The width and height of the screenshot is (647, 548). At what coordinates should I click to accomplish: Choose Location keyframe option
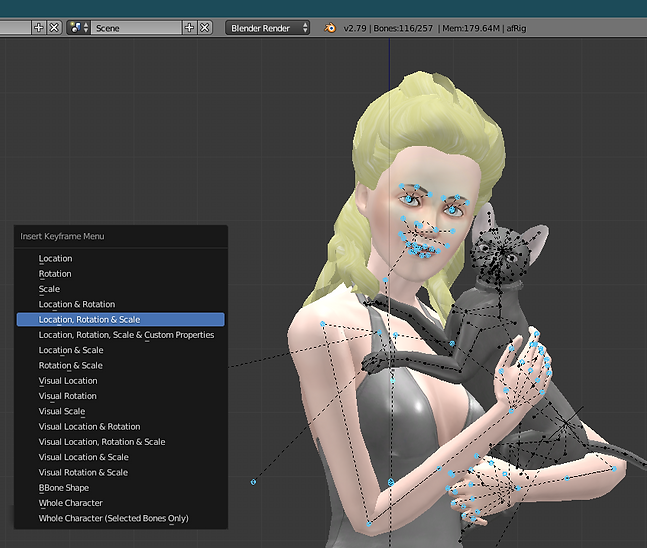(x=120, y=258)
